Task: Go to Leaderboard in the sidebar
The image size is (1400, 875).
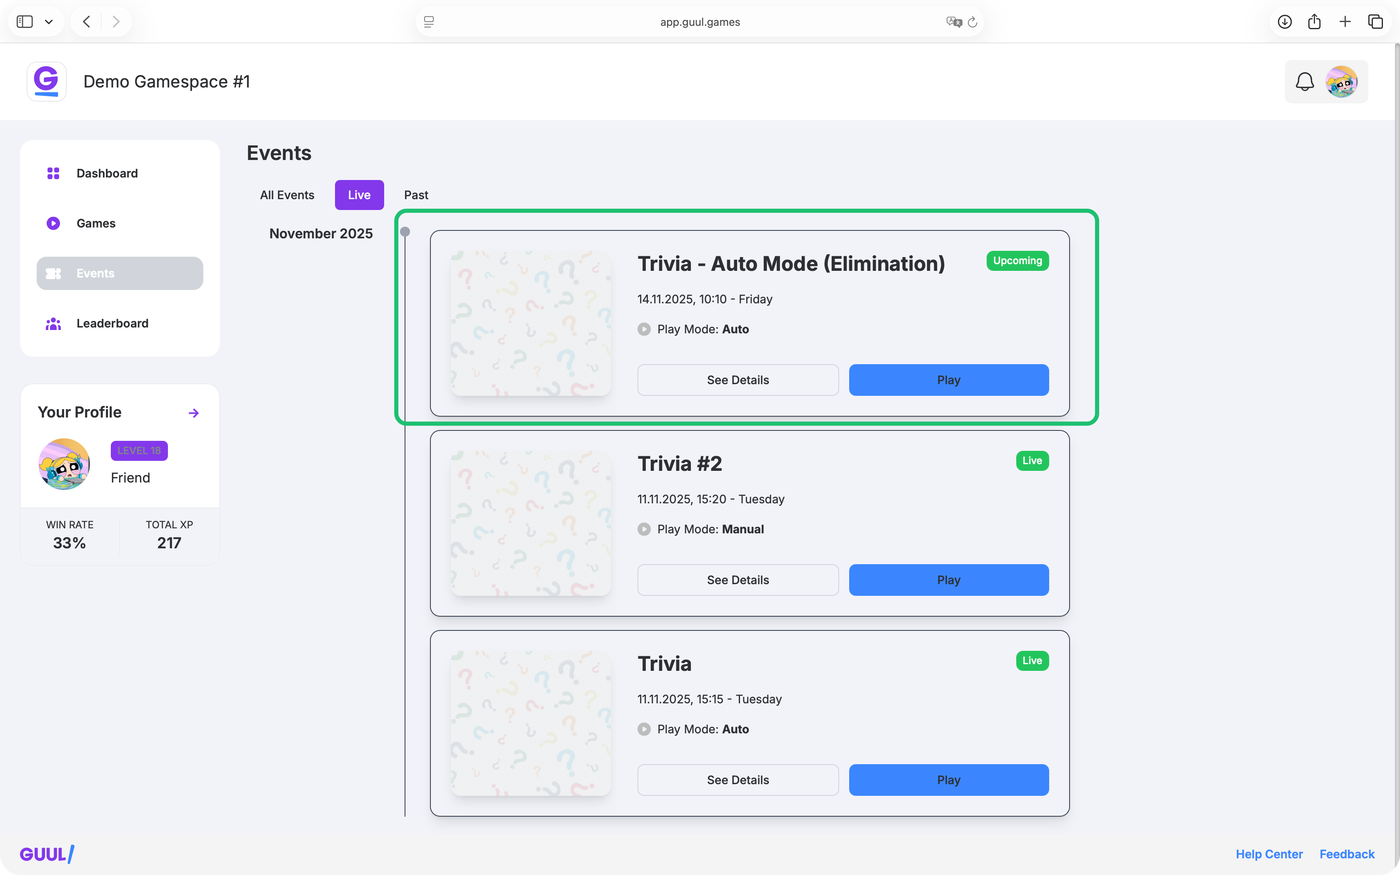Action: pos(112,323)
